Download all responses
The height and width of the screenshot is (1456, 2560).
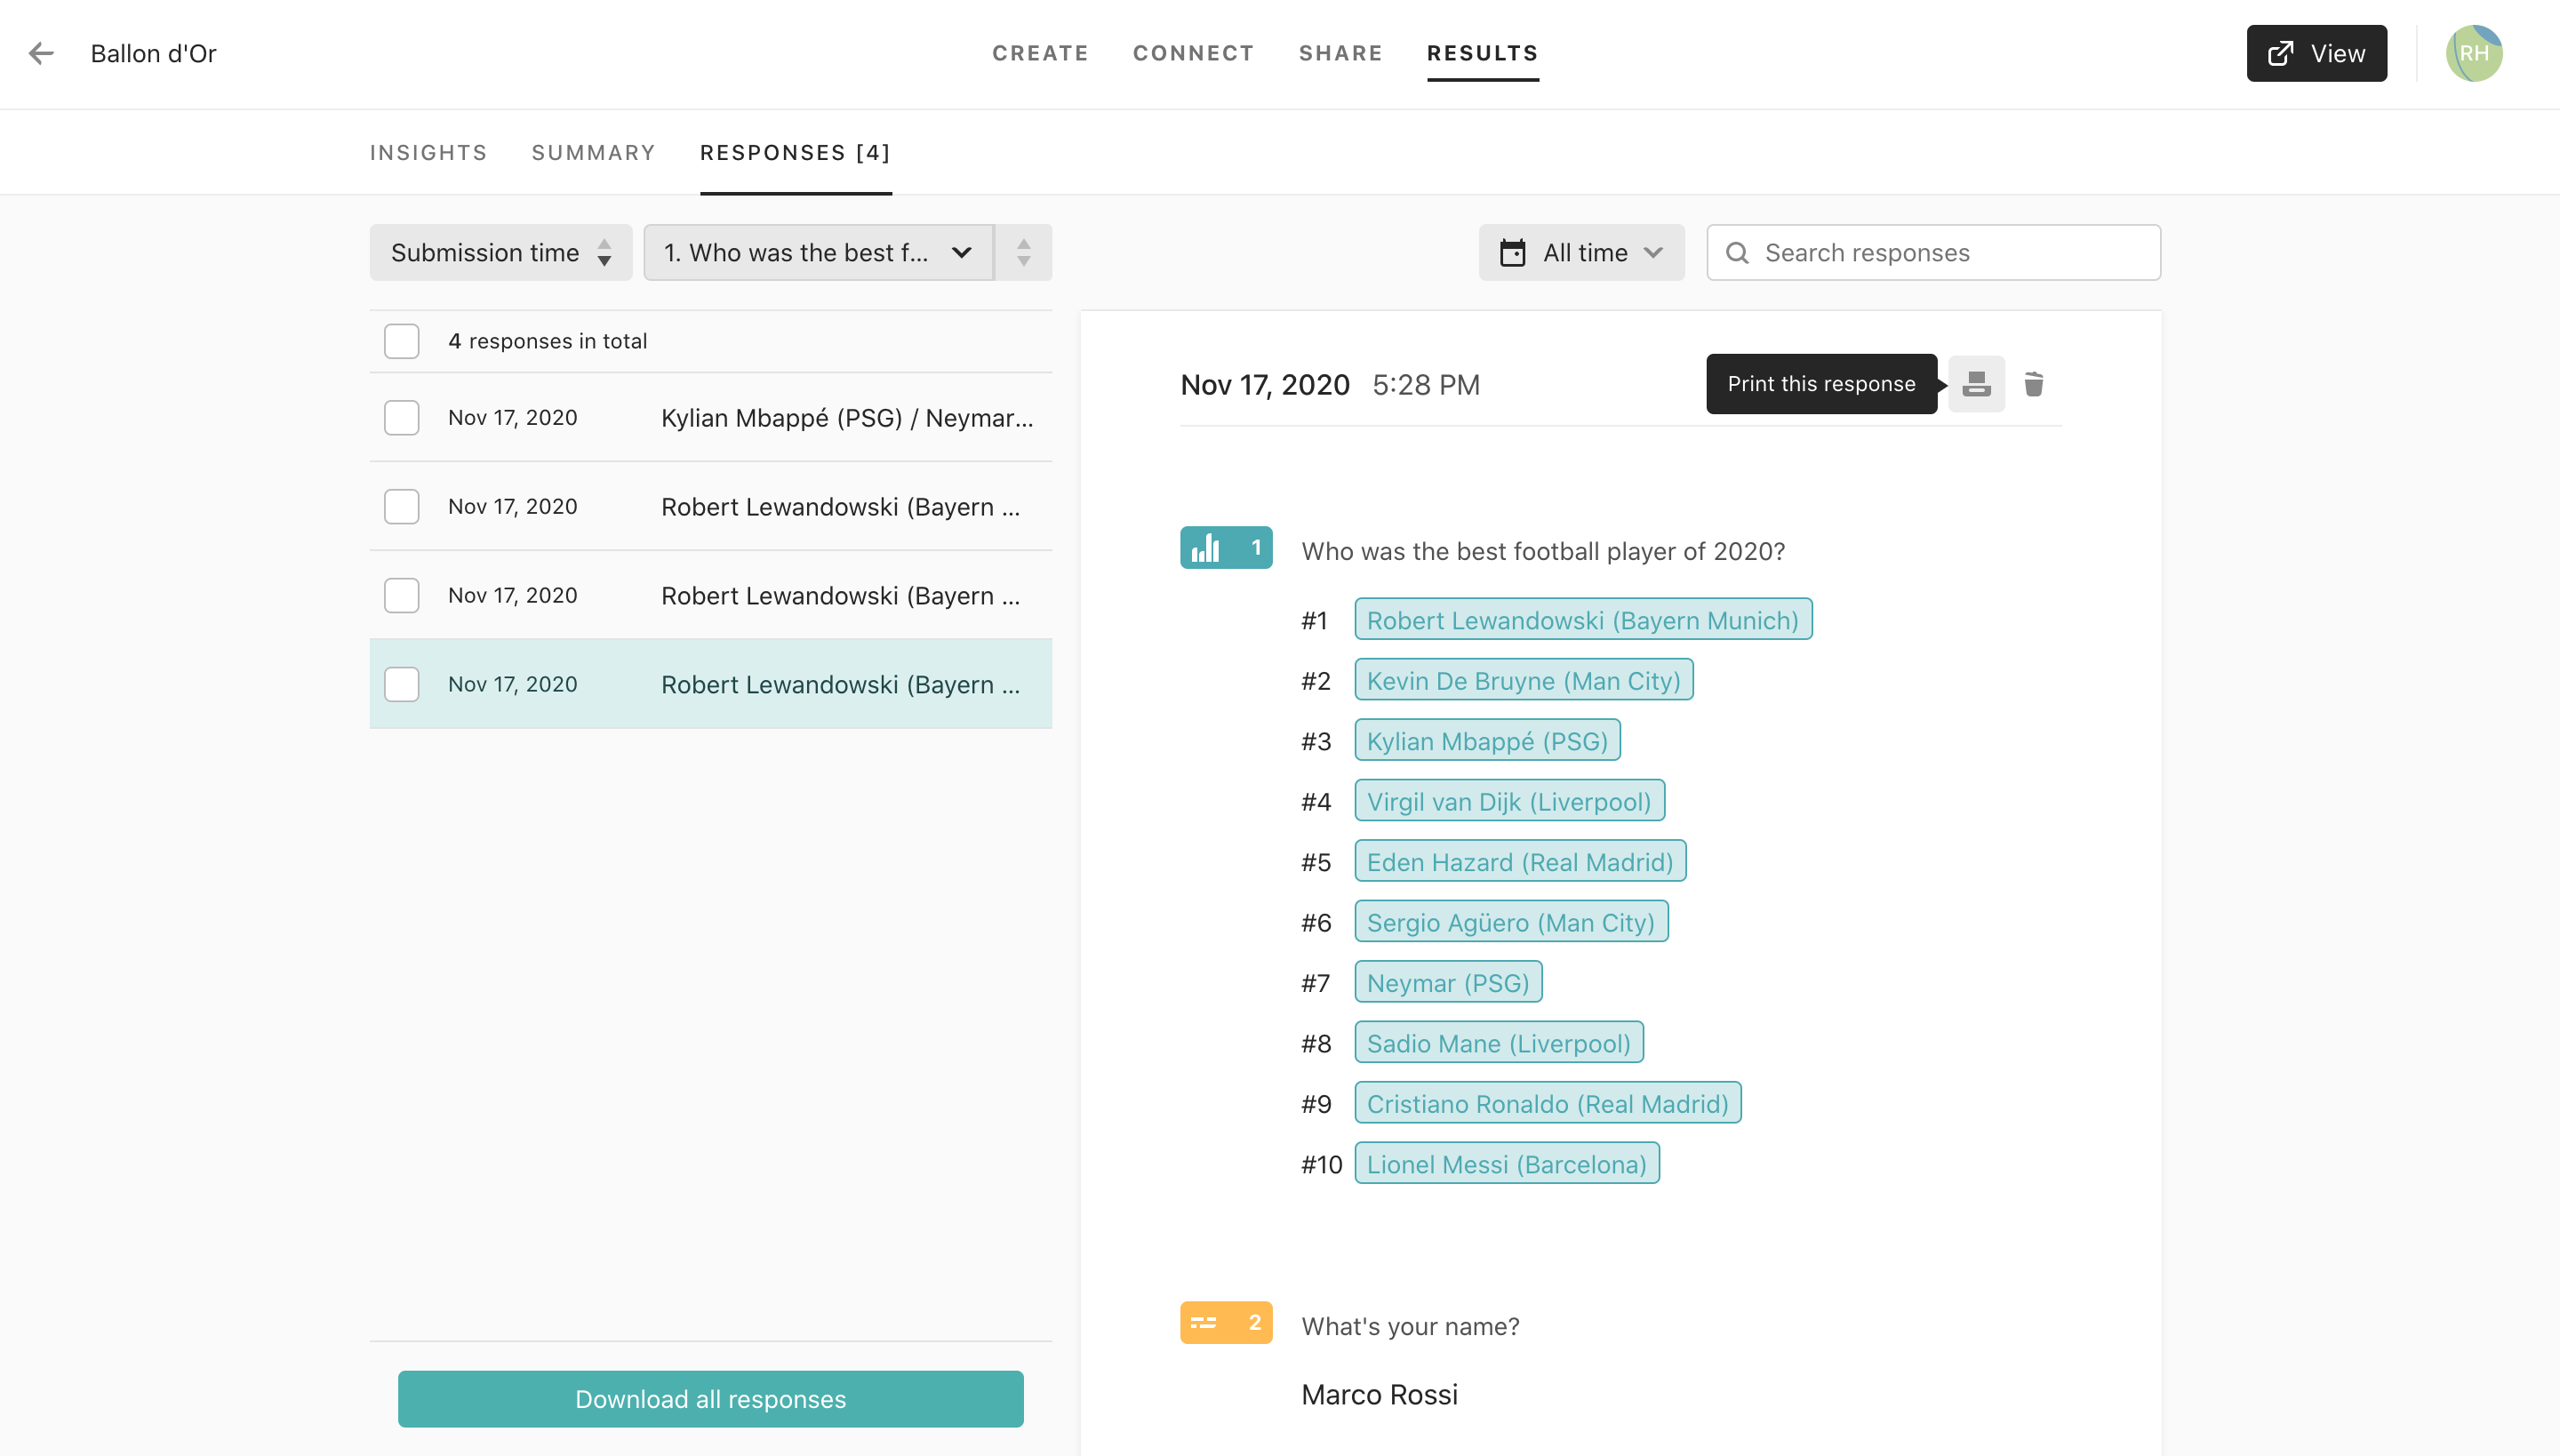pos(711,1399)
